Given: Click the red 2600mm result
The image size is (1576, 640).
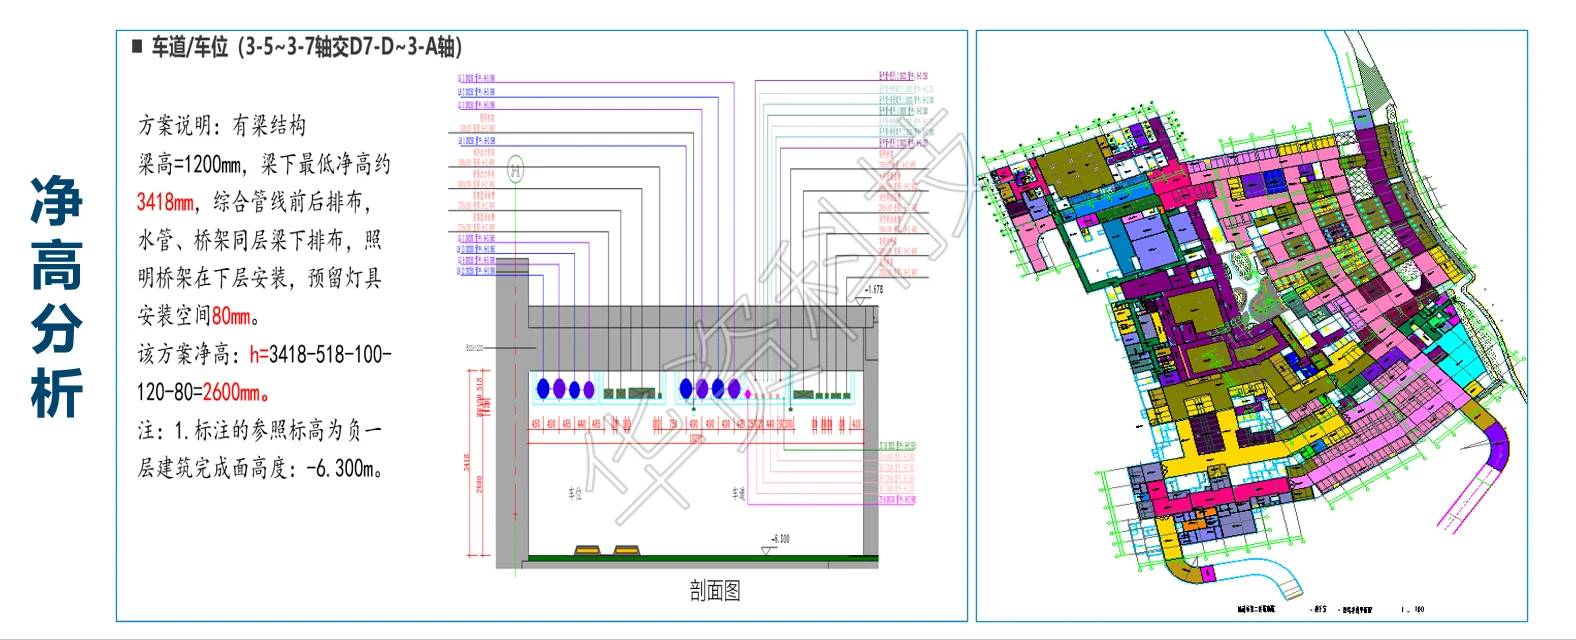Looking at the screenshot, I should coord(233,392).
